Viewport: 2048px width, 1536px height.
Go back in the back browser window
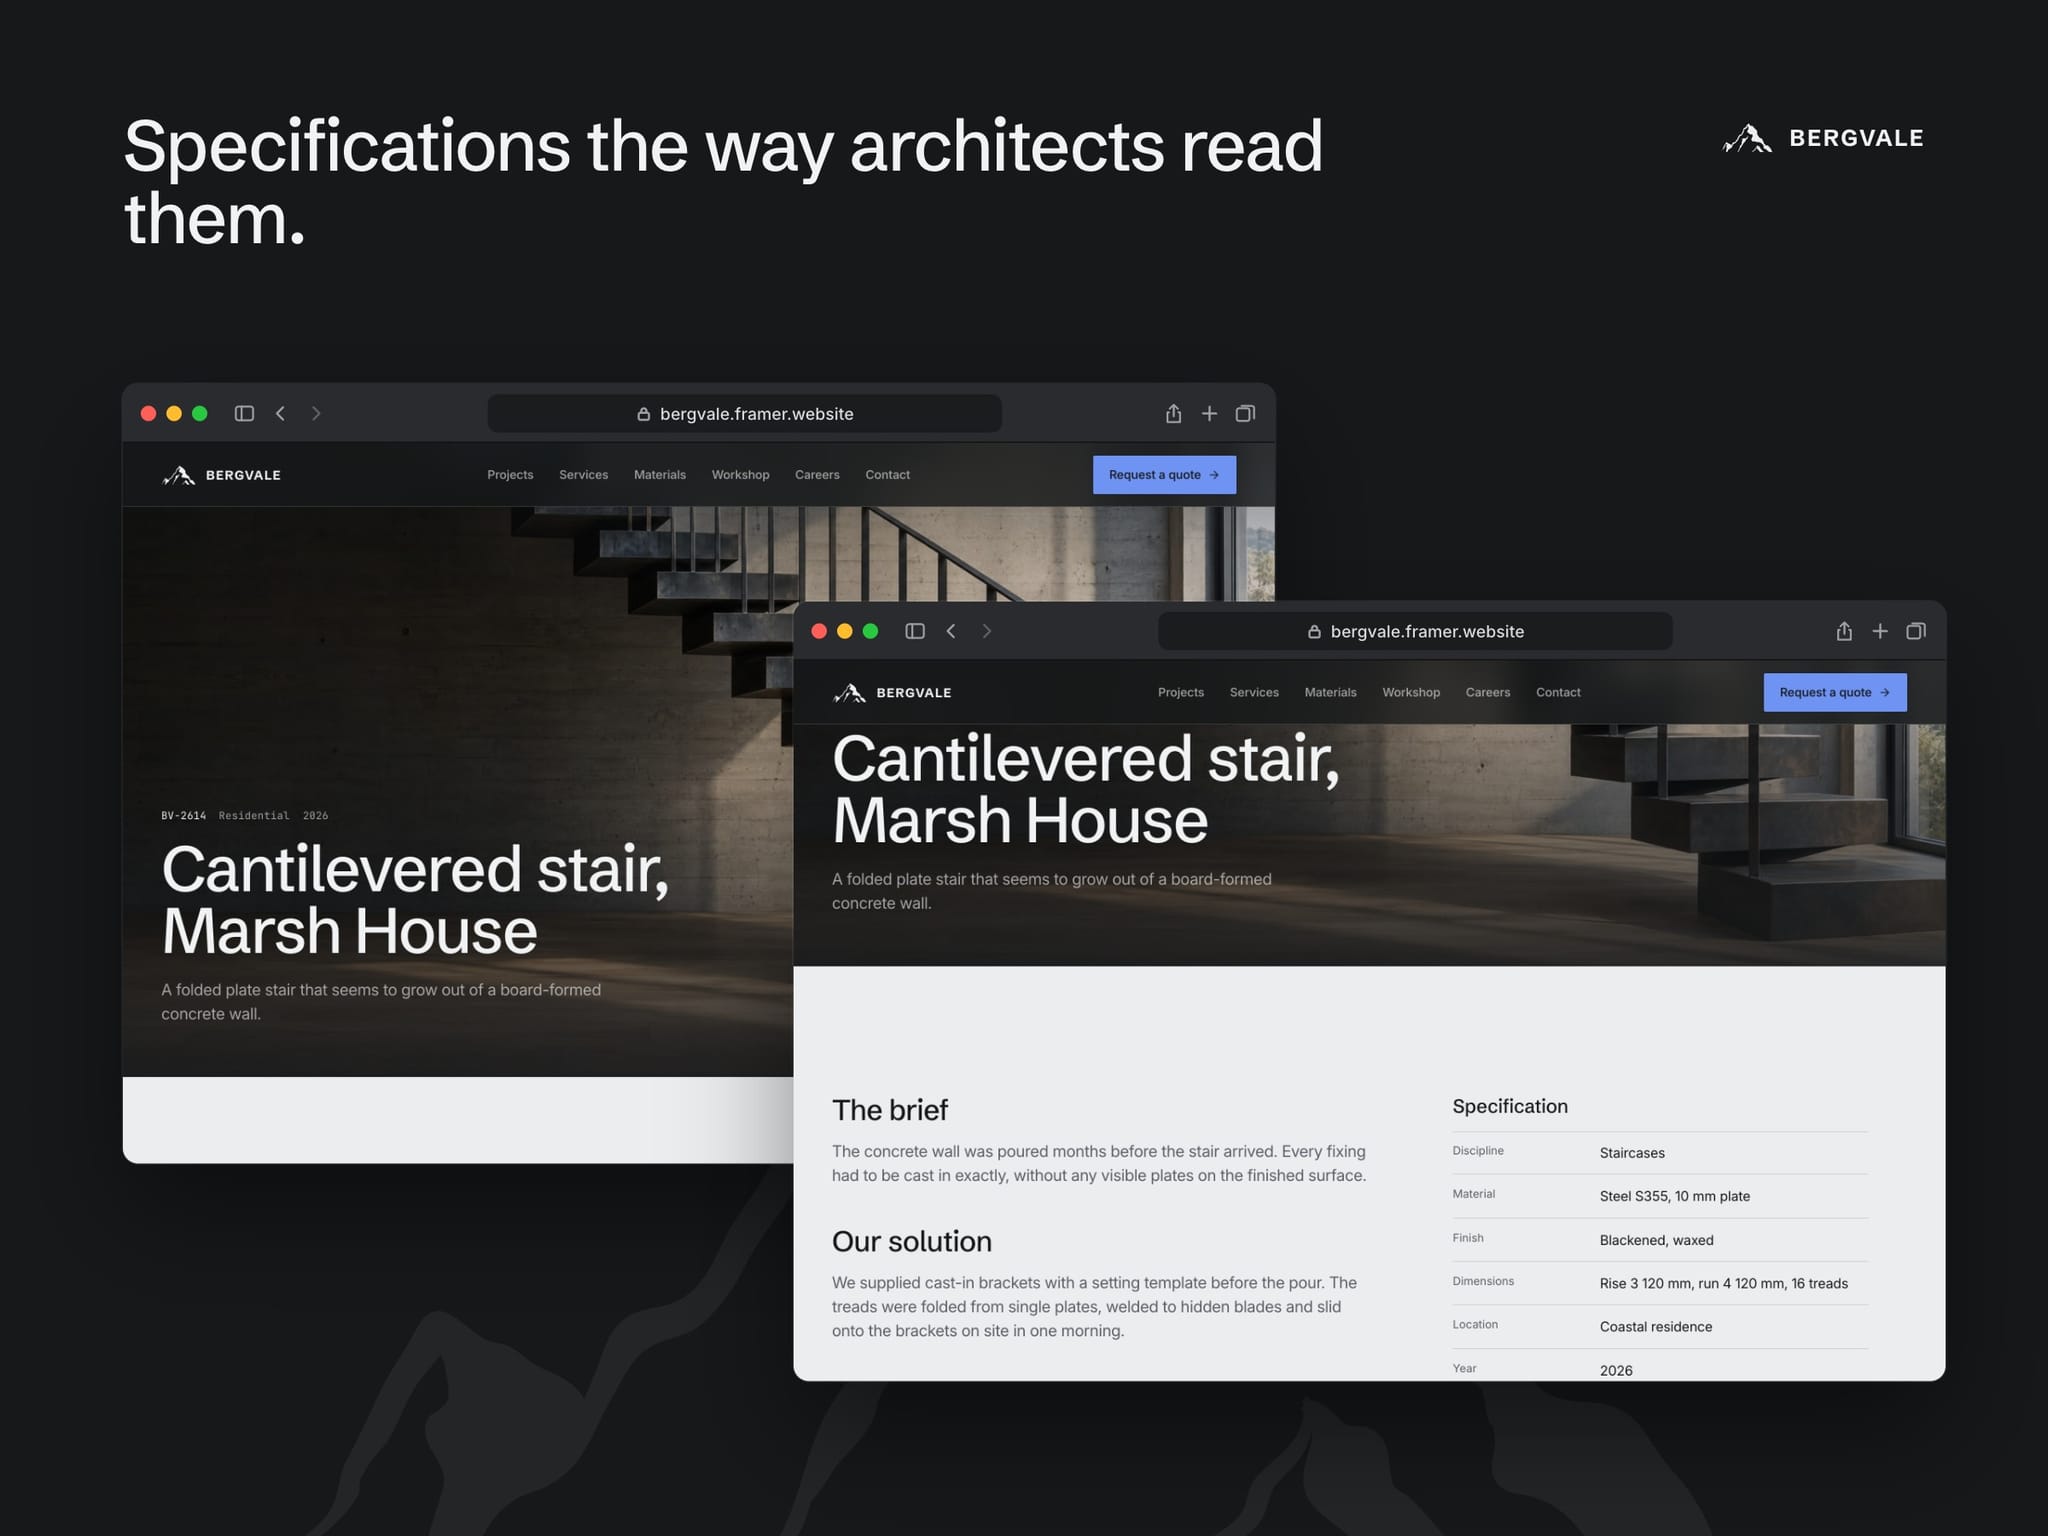click(281, 414)
